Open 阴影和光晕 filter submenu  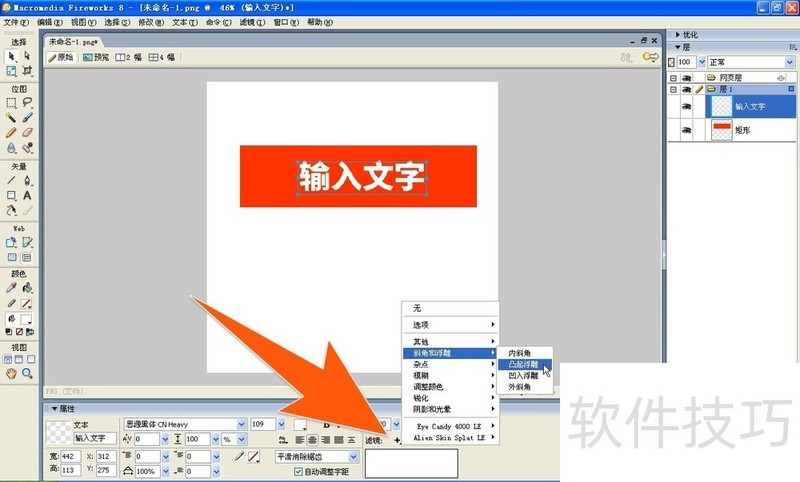coord(449,409)
